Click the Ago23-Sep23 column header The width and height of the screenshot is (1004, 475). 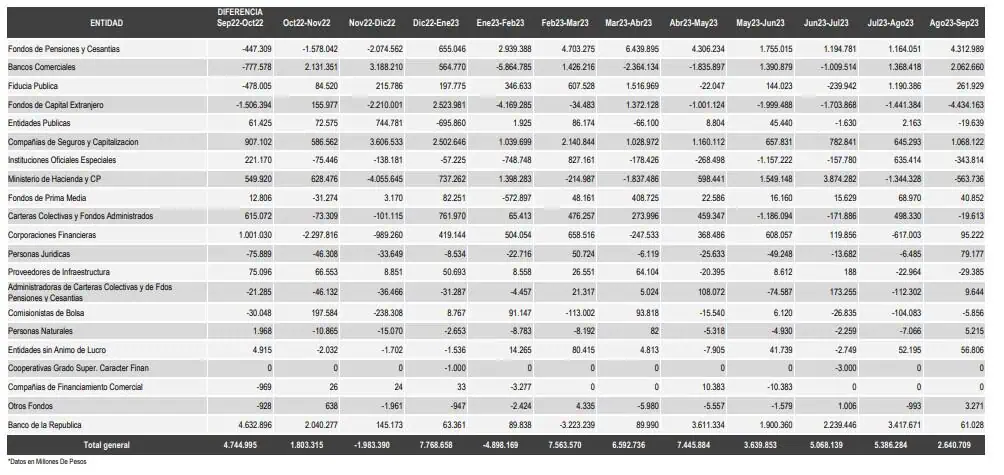[x=954, y=22]
